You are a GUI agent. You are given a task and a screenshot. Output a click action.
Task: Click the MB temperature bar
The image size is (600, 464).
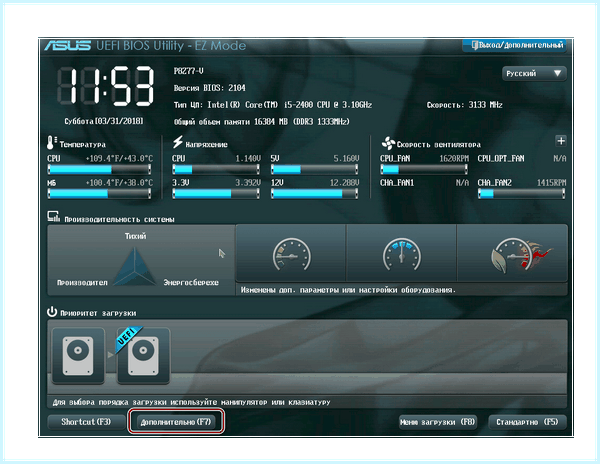coord(99,194)
